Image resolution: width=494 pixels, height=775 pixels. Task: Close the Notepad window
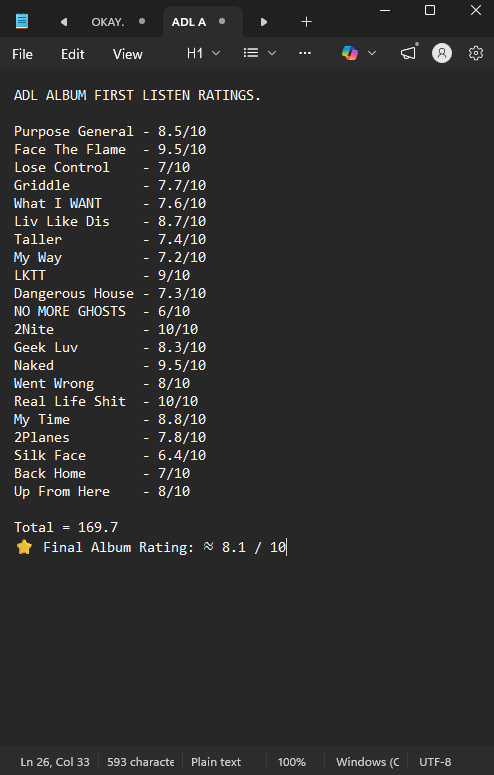point(476,10)
